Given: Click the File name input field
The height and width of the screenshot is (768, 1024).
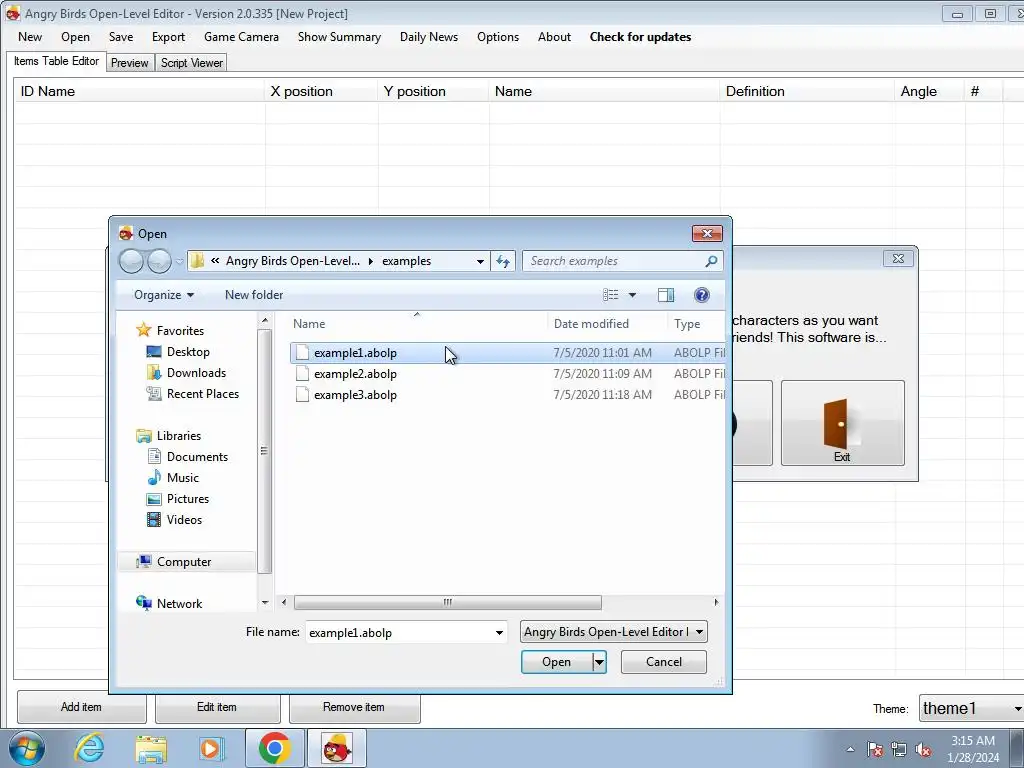Looking at the screenshot, I should (x=398, y=633).
